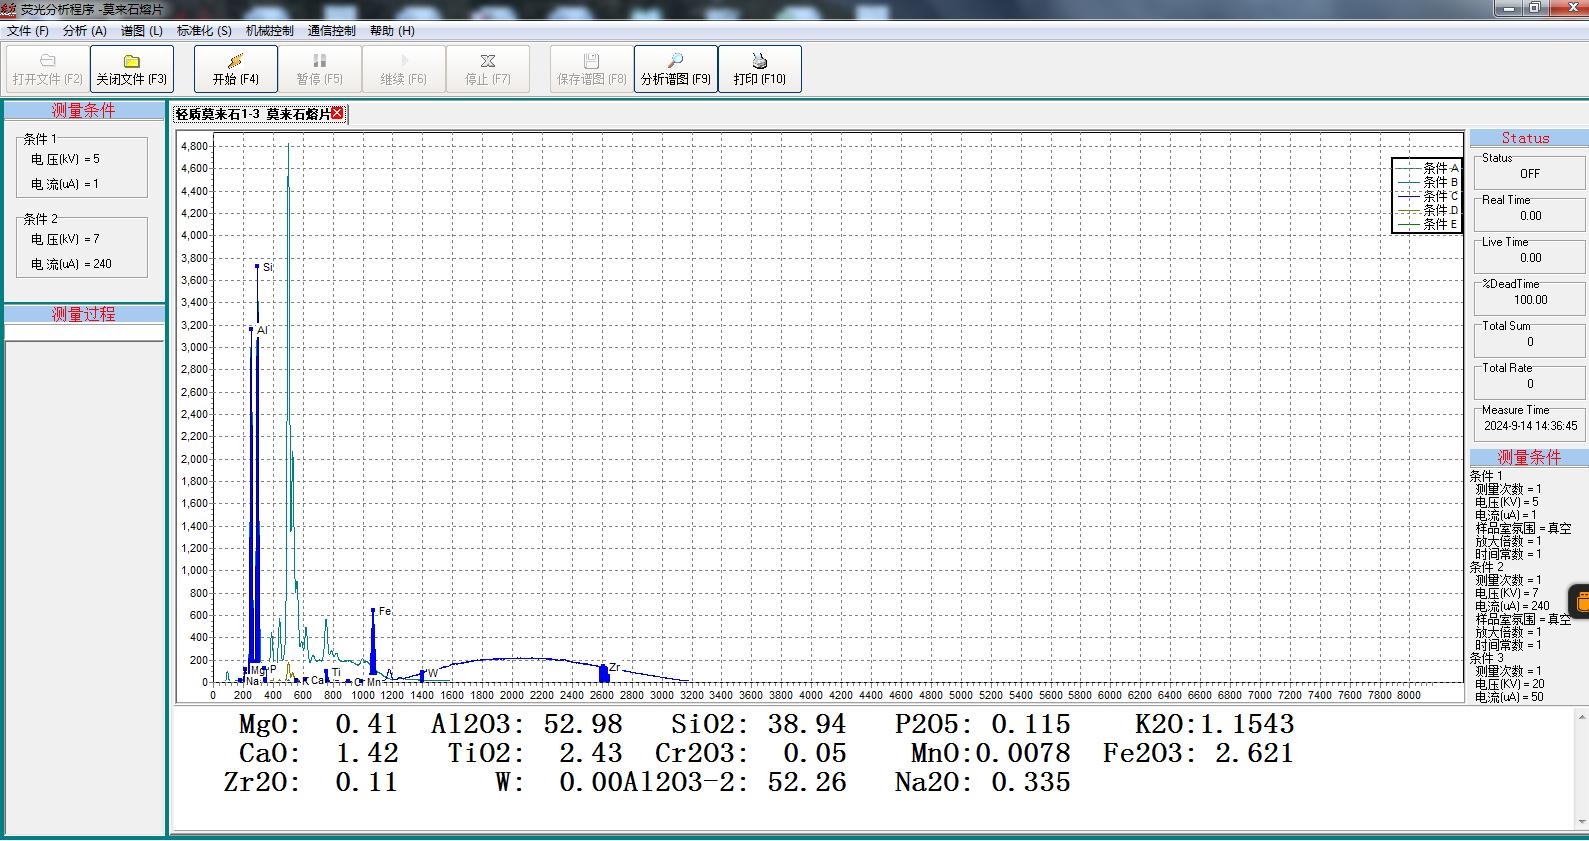Click the 关闭文件 (F3) close file button
The width and height of the screenshot is (1589, 841).
[131, 69]
